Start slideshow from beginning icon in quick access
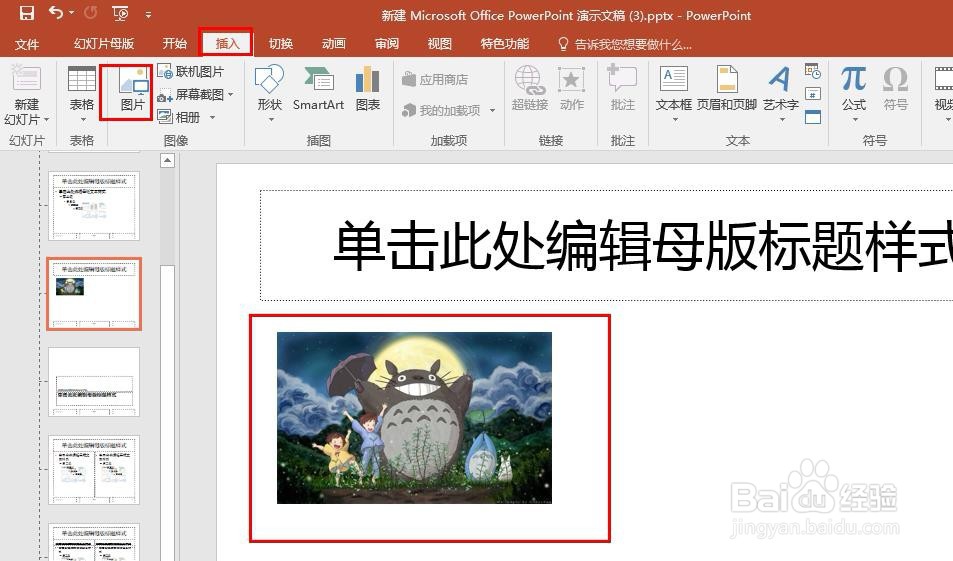Screen dimensions: 953x561 pyautogui.click(x=120, y=13)
